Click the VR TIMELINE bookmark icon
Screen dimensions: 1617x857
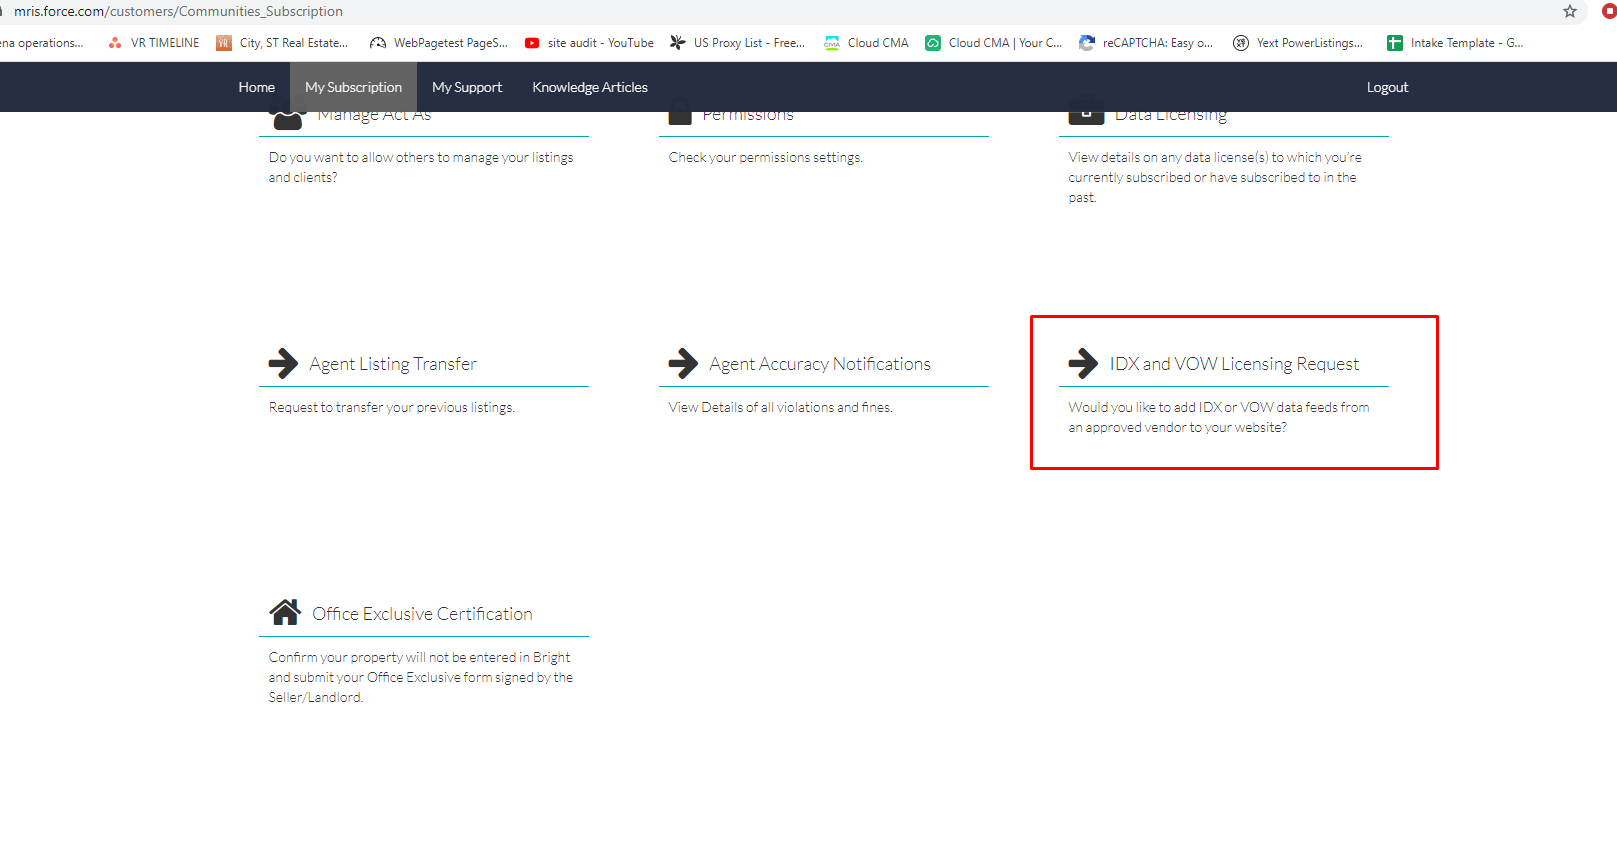coord(115,43)
